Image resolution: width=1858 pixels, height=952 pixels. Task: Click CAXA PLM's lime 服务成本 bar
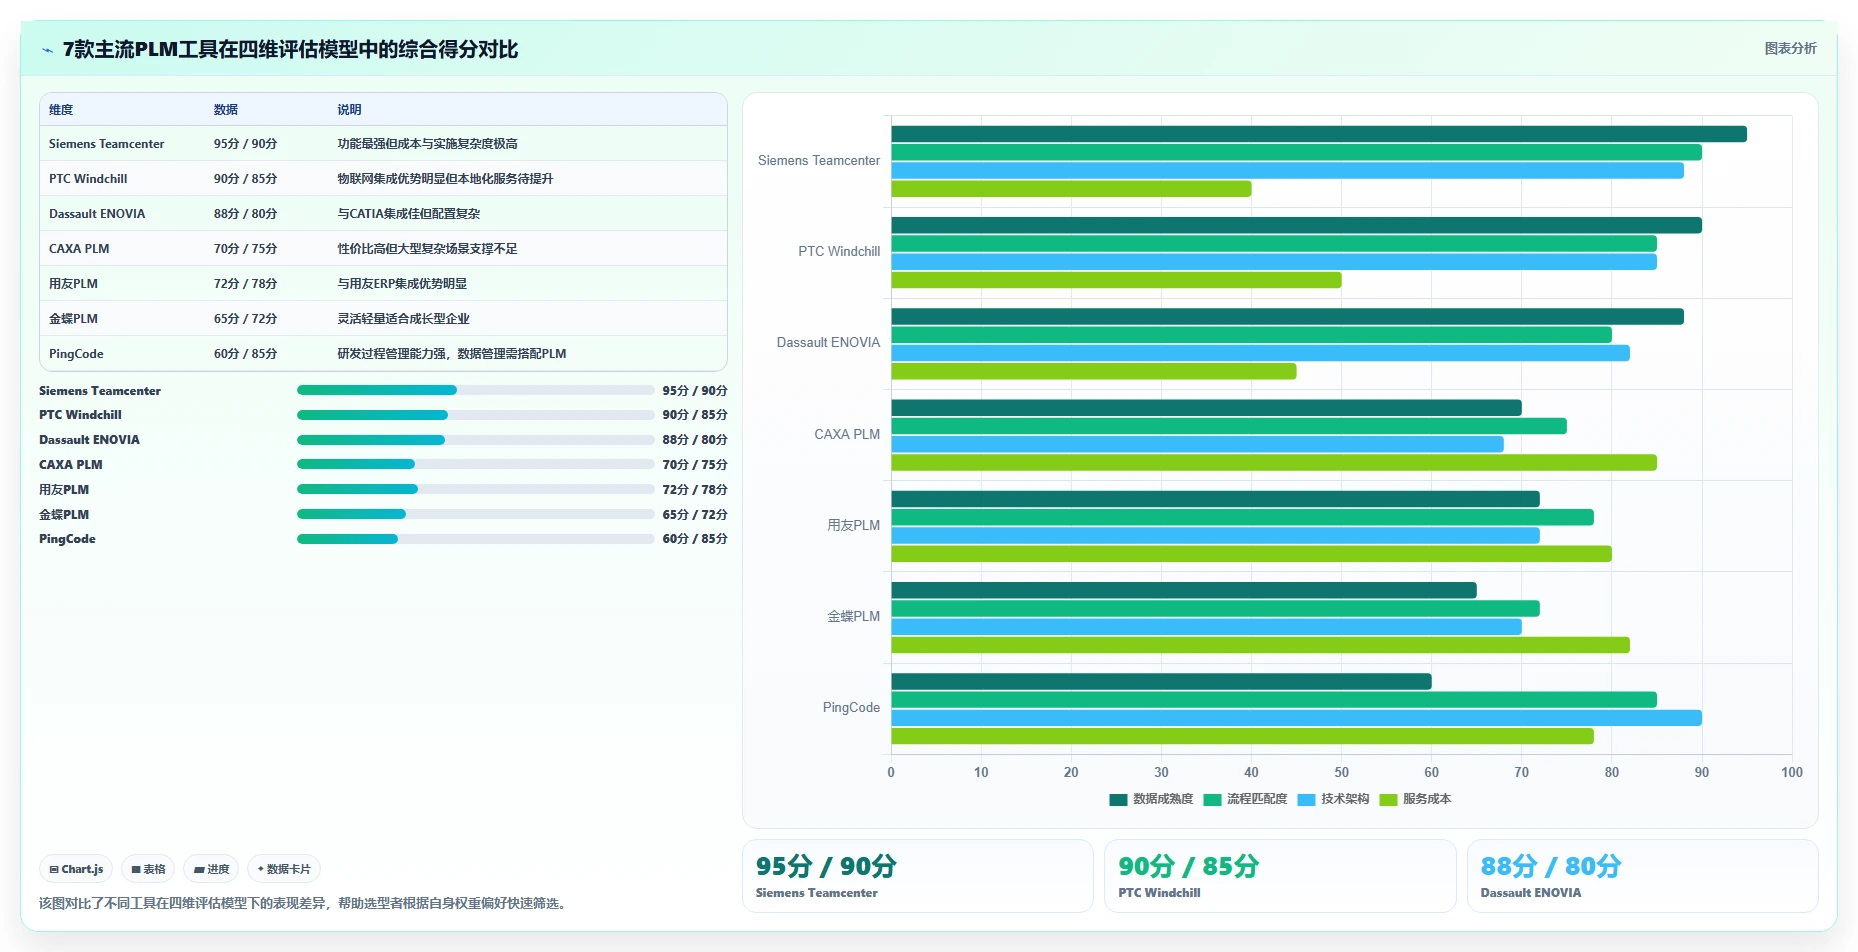point(1274,463)
